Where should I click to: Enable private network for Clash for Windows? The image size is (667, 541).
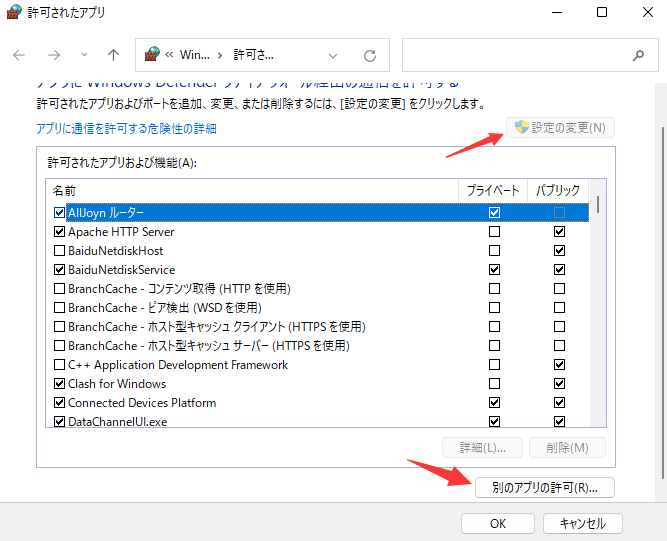tap(494, 384)
